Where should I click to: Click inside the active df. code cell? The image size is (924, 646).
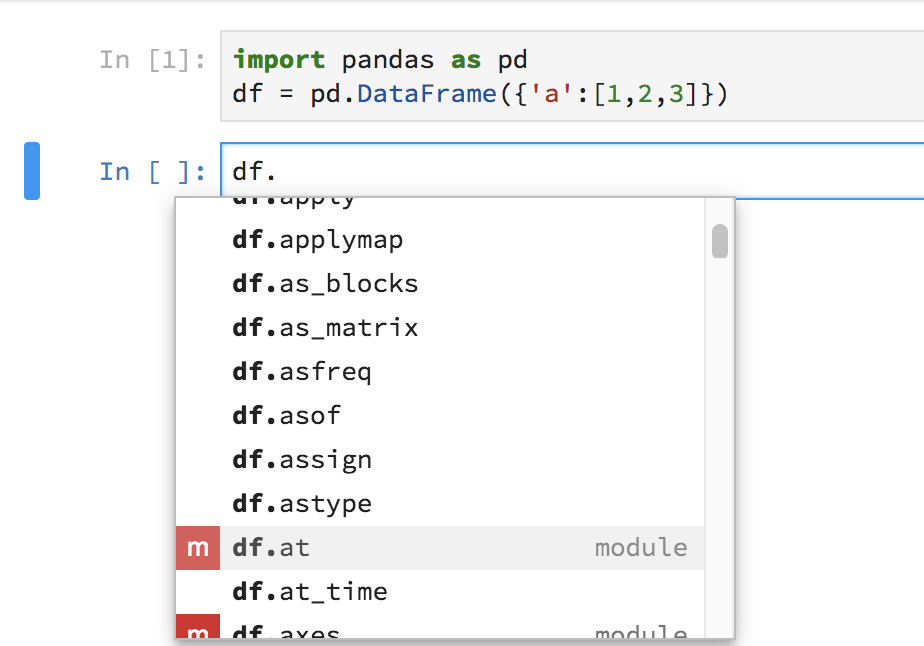coord(572,172)
